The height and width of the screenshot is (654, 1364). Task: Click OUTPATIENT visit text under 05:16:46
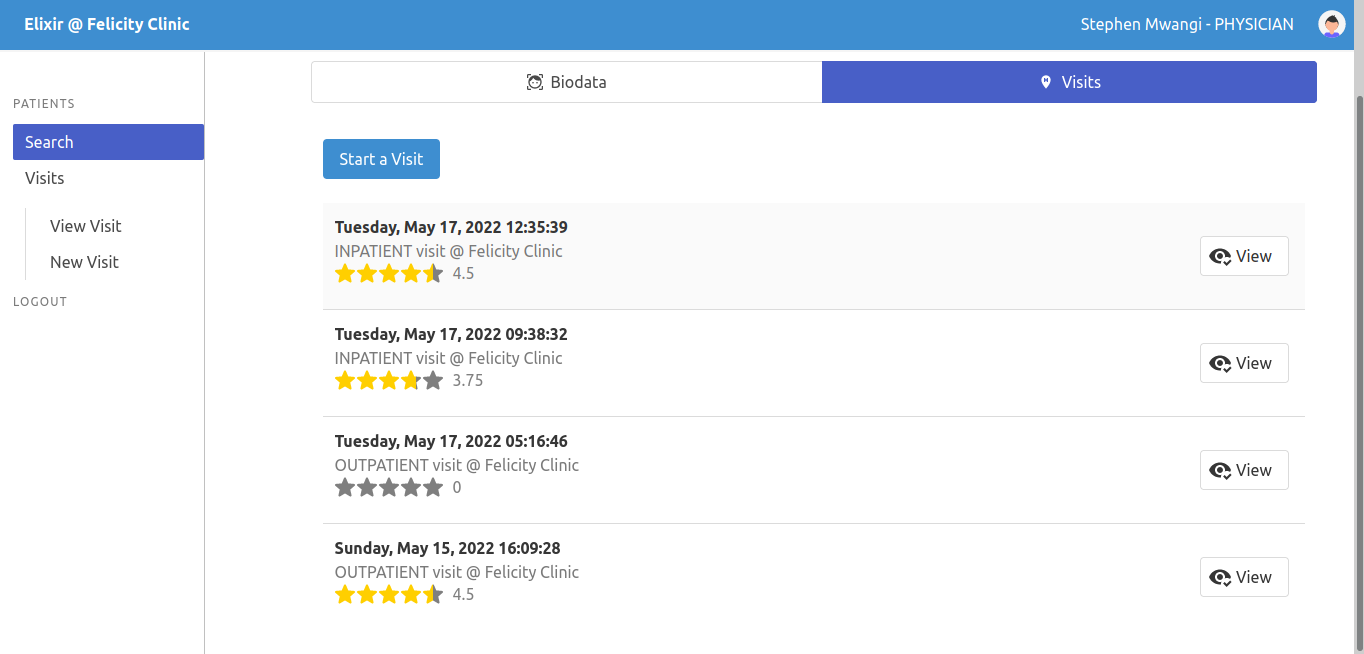click(457, 465)
